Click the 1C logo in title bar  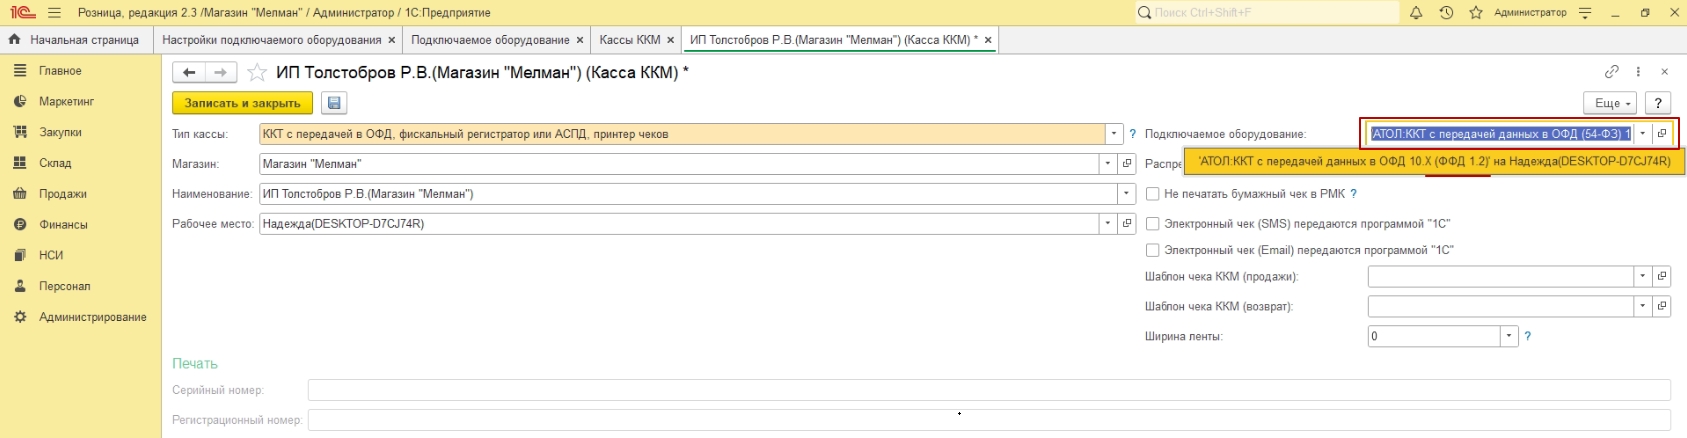point(22,13)
